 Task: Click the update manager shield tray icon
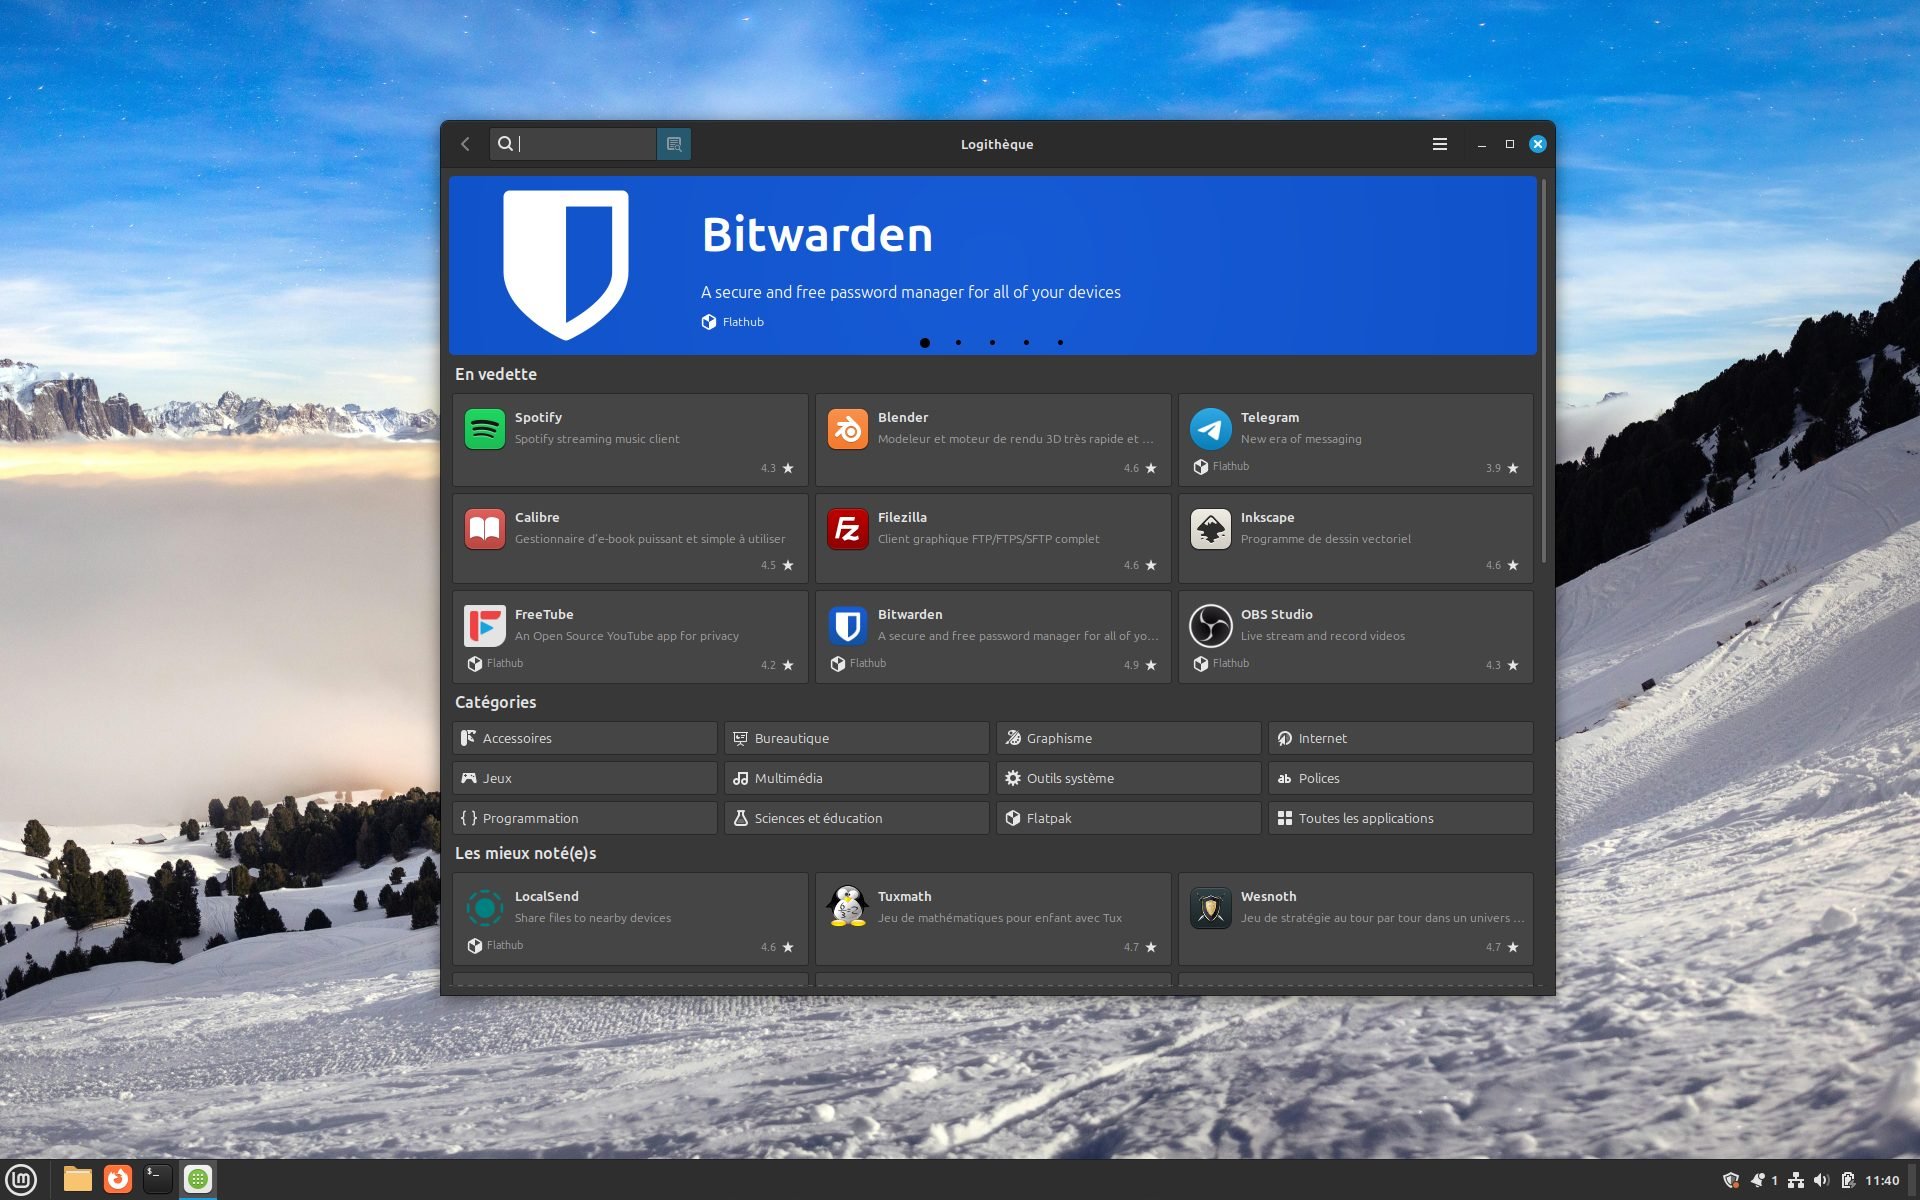(x=1731, y=1180)
